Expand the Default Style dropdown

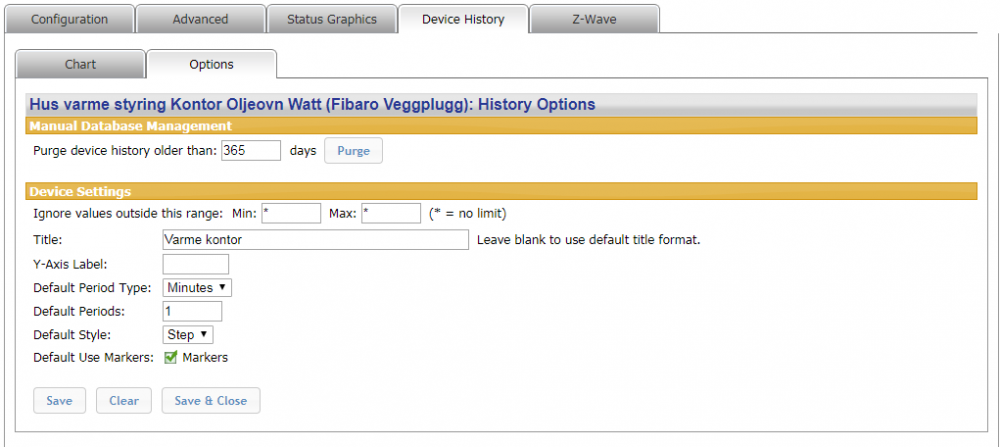[188, 335]
